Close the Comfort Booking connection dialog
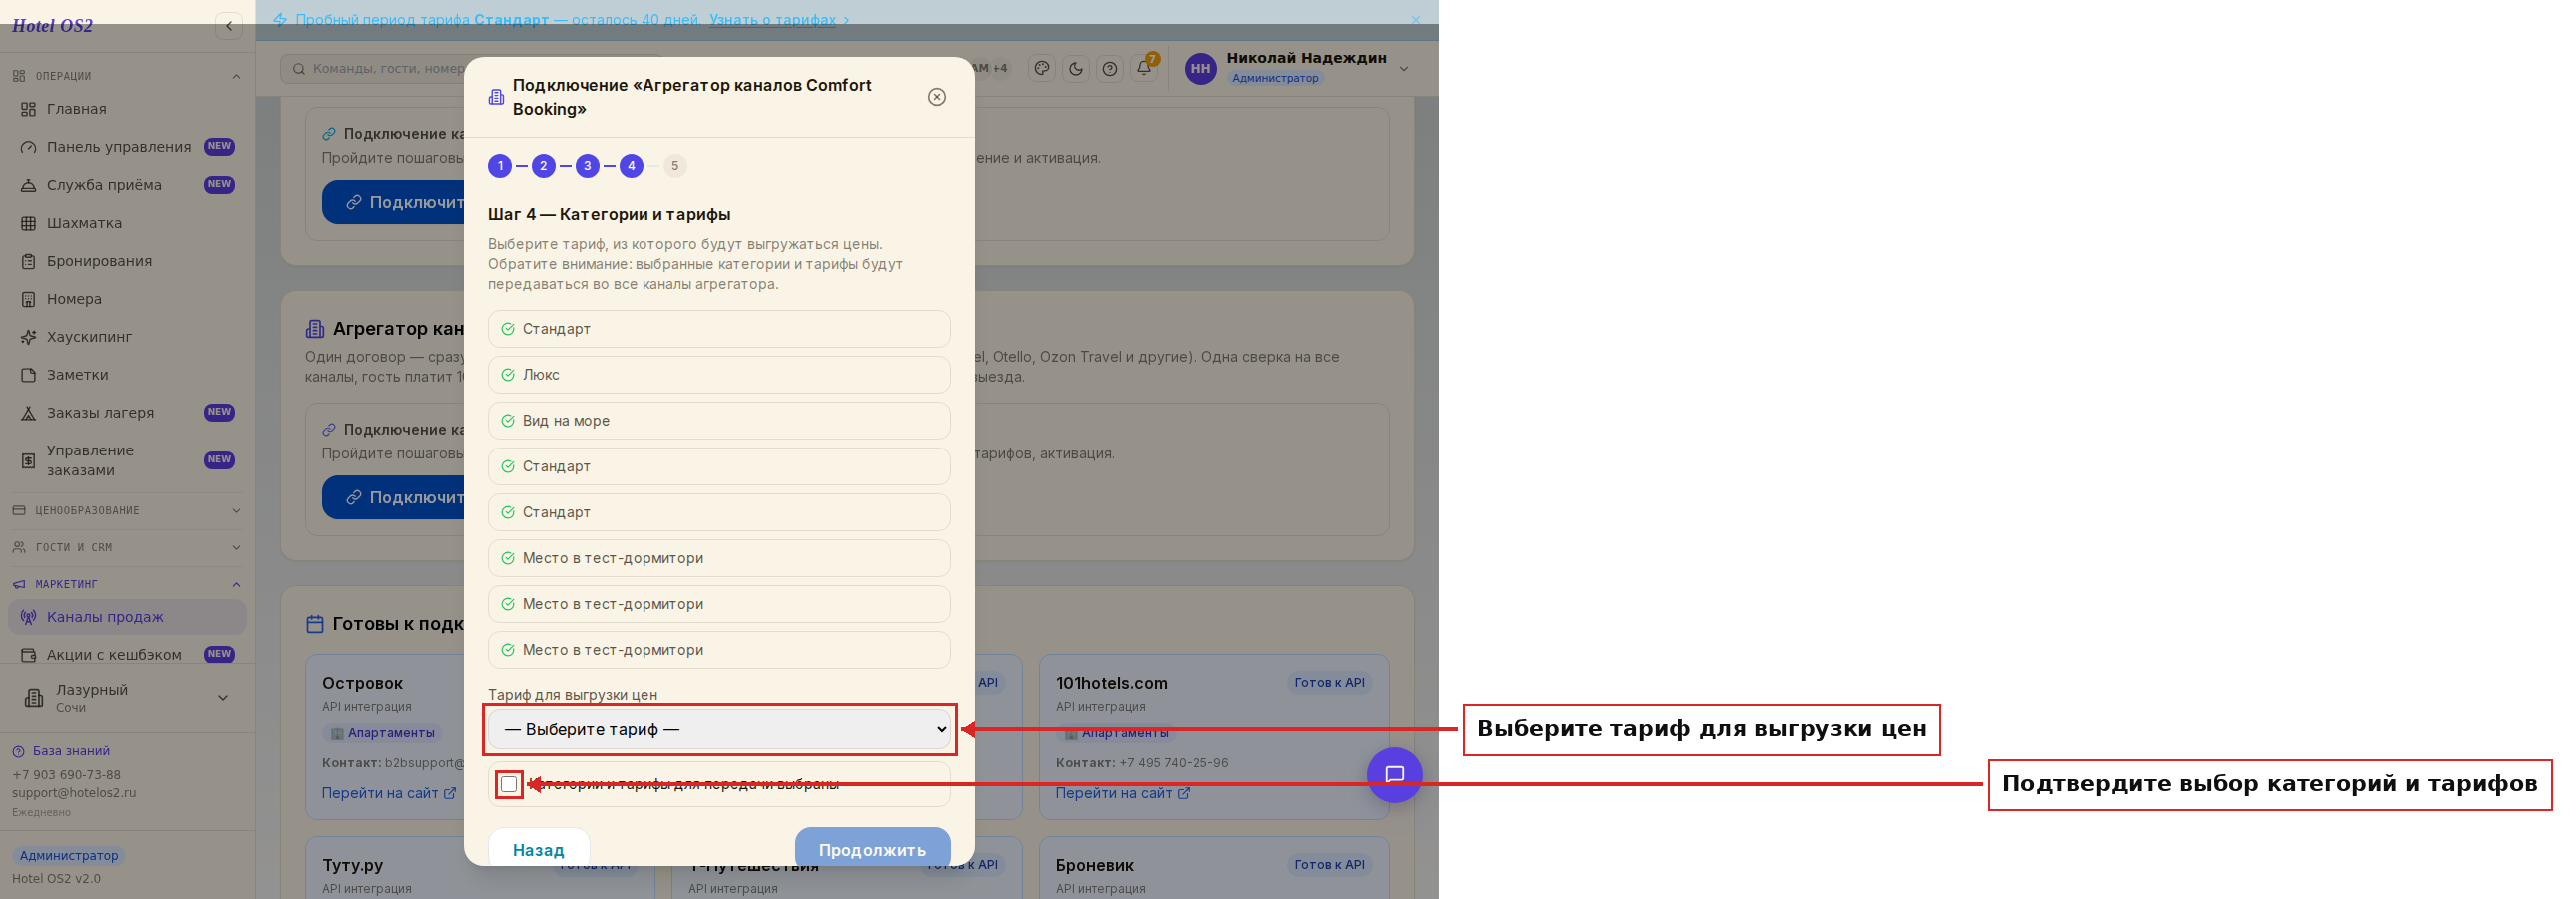The height and width of the screenshot is (899, 2576). (x=937, y=97)
